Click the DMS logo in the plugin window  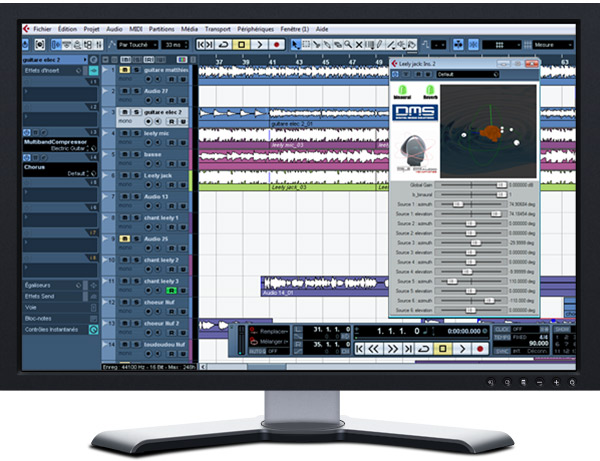[x=415, y=112]
